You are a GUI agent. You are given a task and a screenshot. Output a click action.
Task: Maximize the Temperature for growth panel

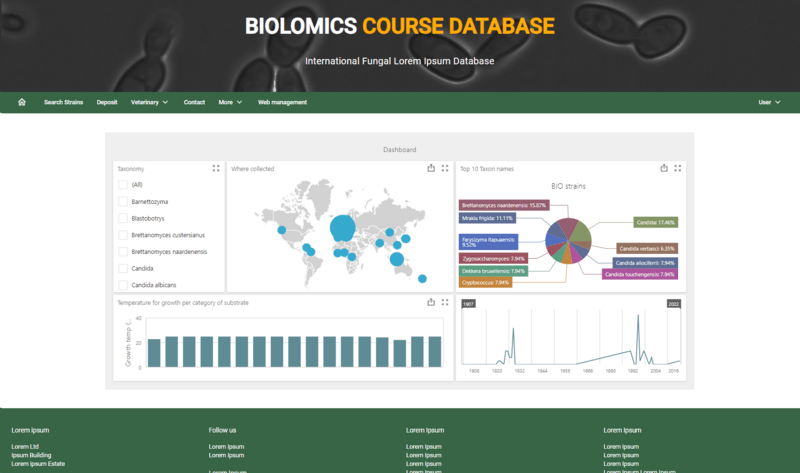point(445,302)
